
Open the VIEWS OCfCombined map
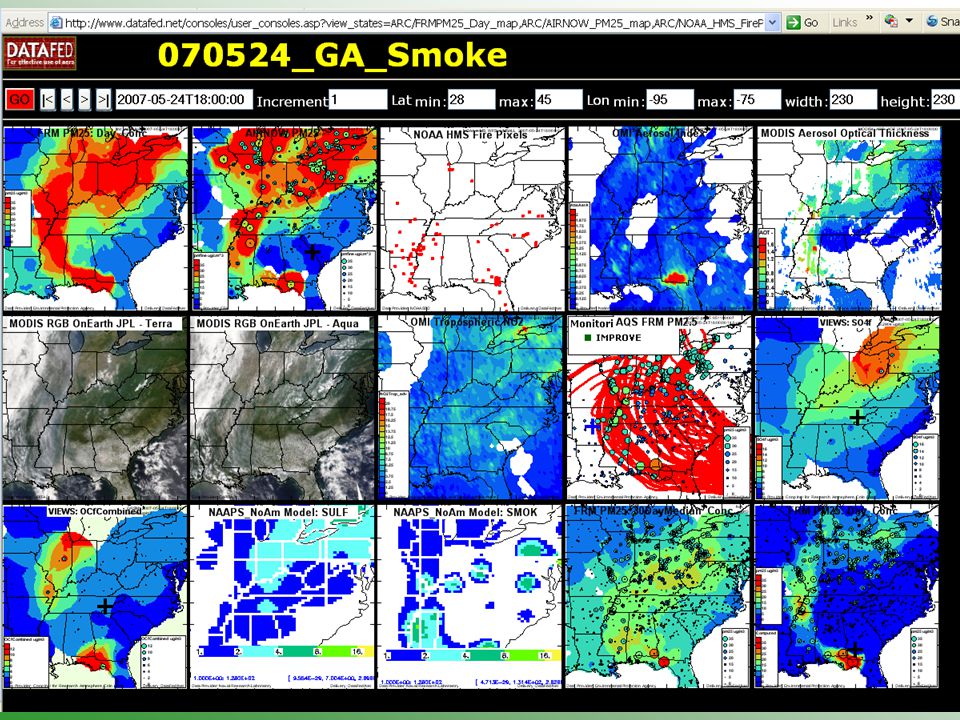pos(96,597)
